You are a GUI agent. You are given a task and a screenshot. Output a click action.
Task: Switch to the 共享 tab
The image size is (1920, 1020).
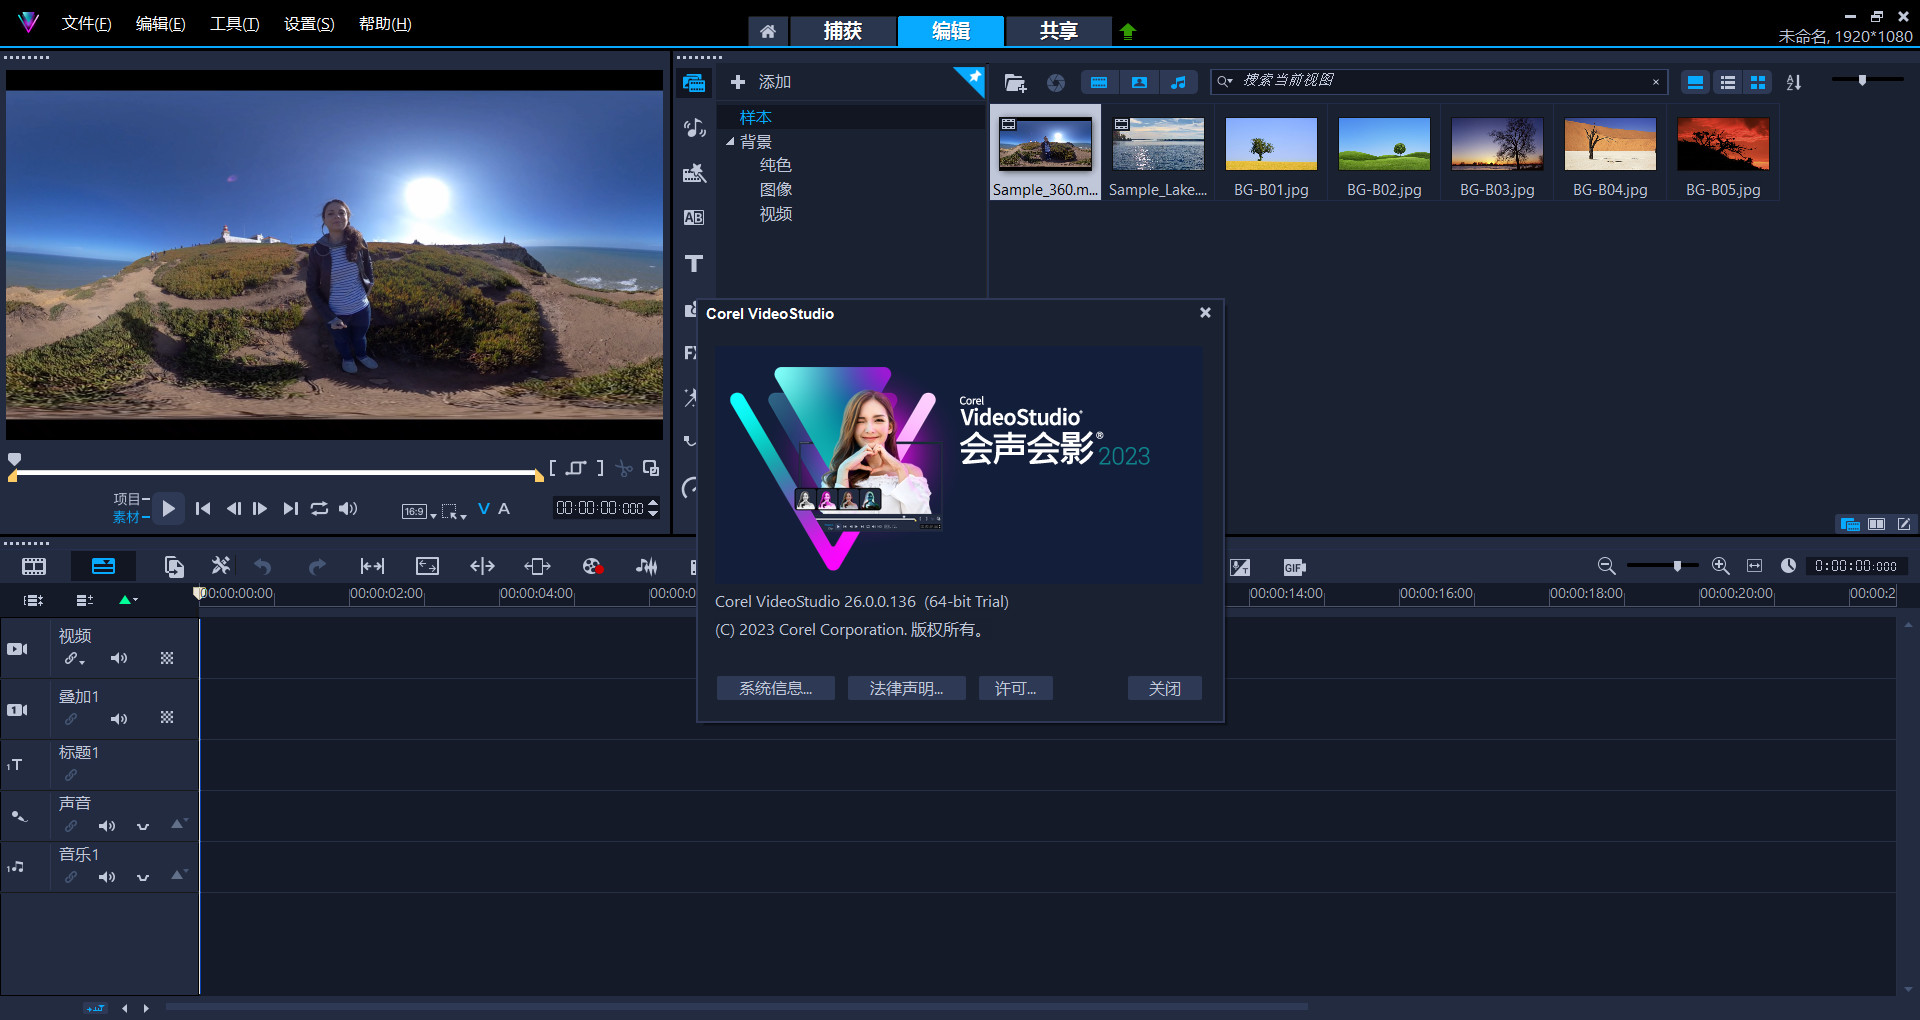(1058, 31)
